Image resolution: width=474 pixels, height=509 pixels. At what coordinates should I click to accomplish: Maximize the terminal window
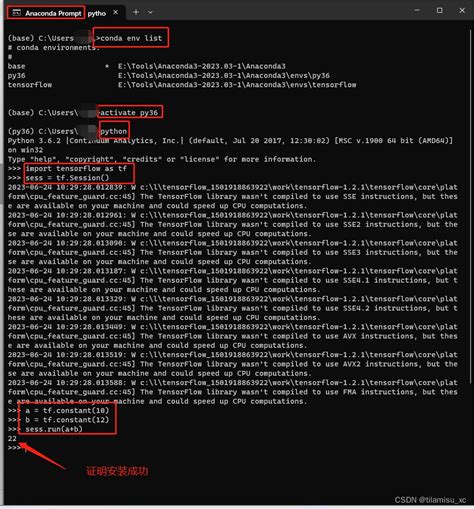coord(440,11)
